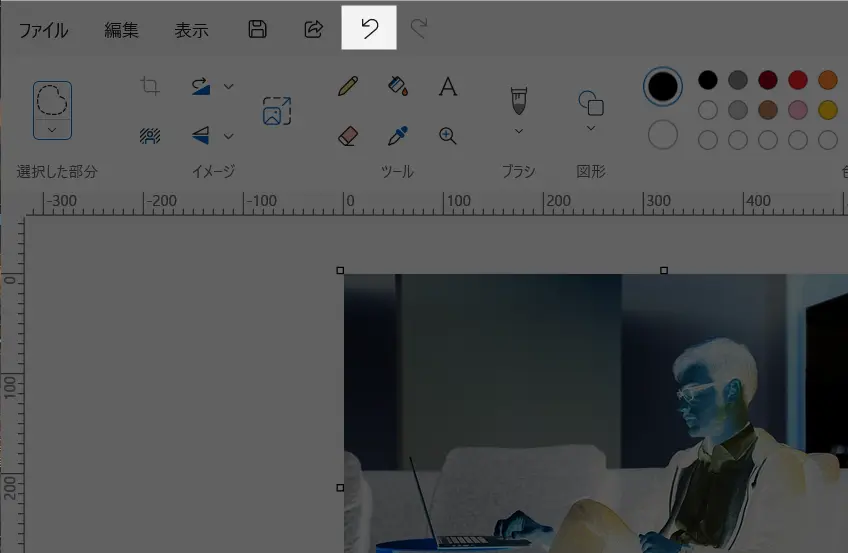Select Color 1 black foreground circle
Screen dimensions: 848x553
(x=663, y=86)
